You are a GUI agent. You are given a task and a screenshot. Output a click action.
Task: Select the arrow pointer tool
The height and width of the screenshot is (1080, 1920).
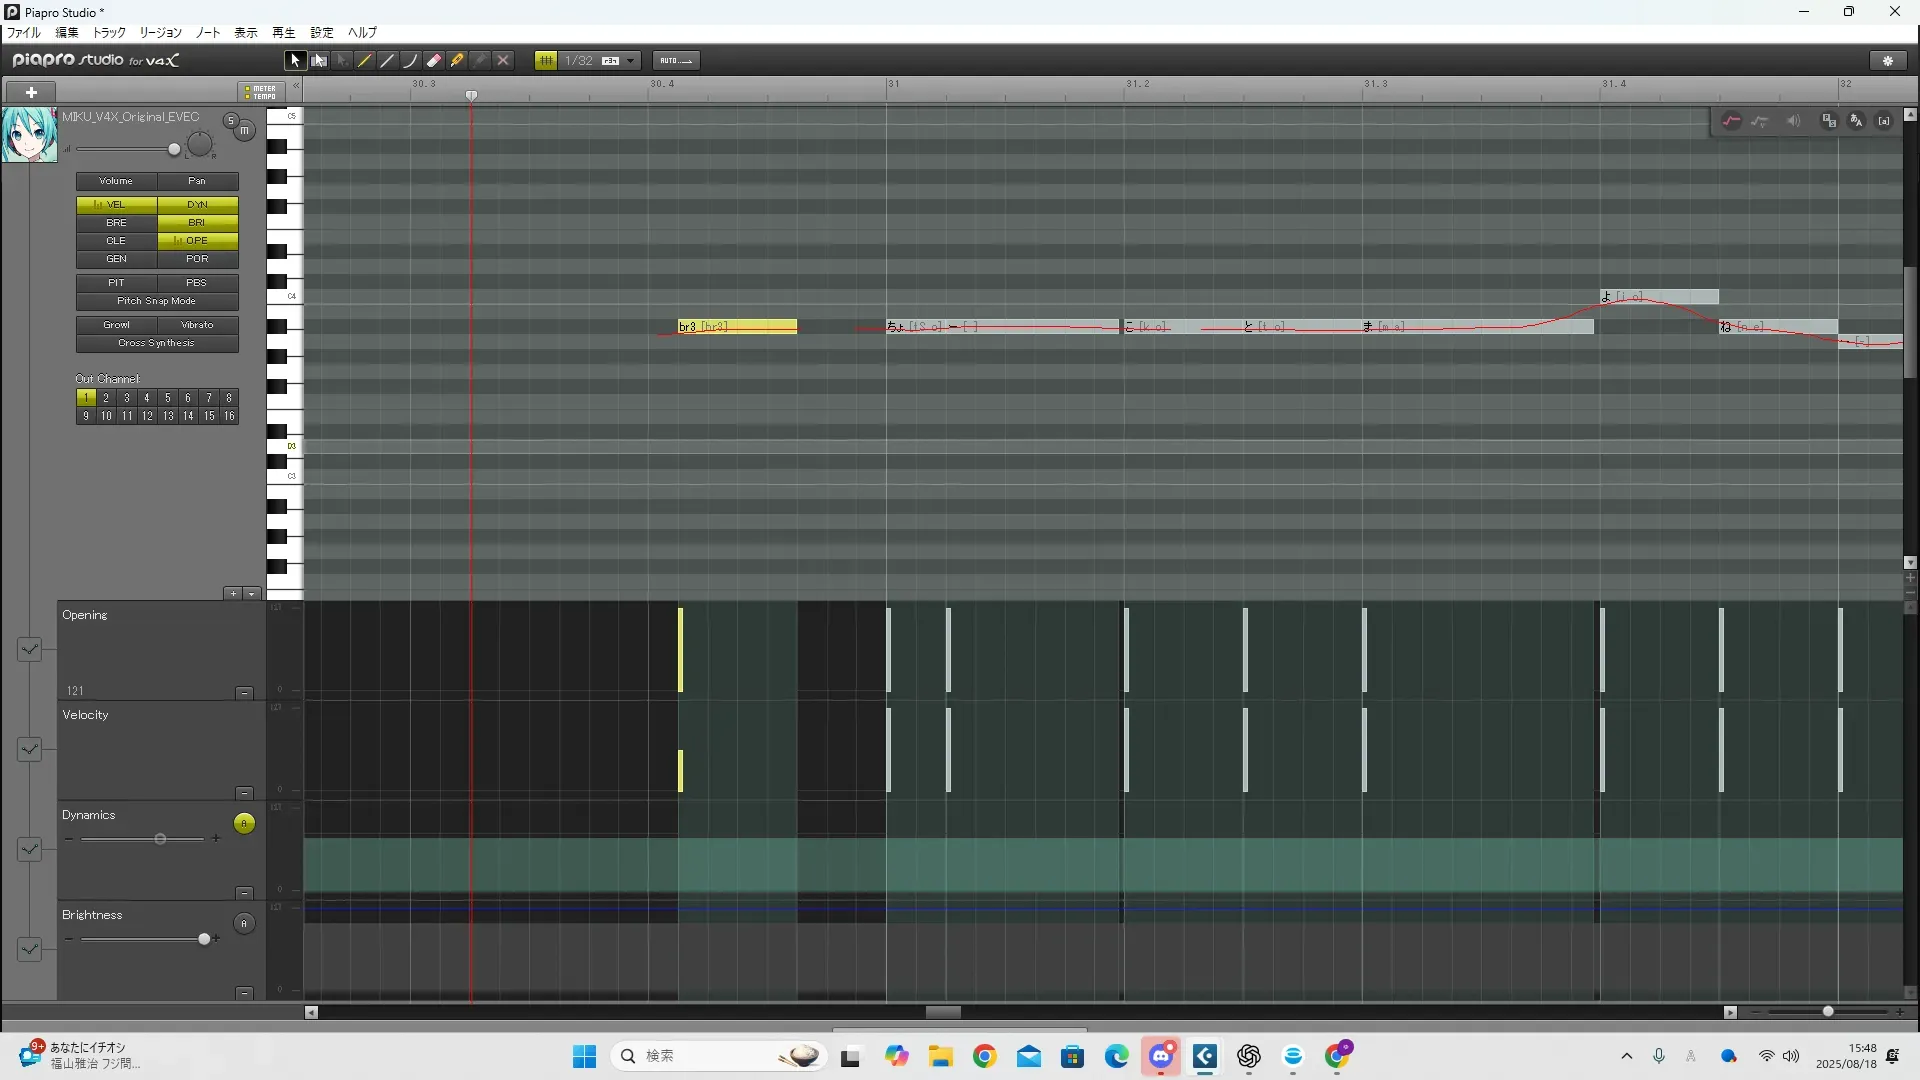click(x=295, y=61)
